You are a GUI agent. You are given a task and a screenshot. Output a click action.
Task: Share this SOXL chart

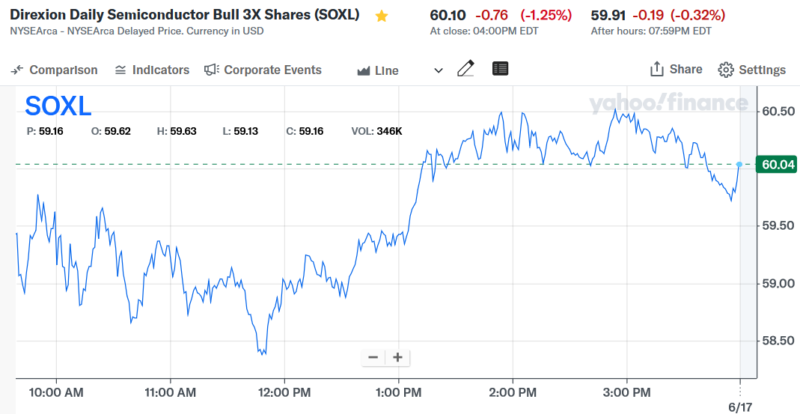[676, 70]
